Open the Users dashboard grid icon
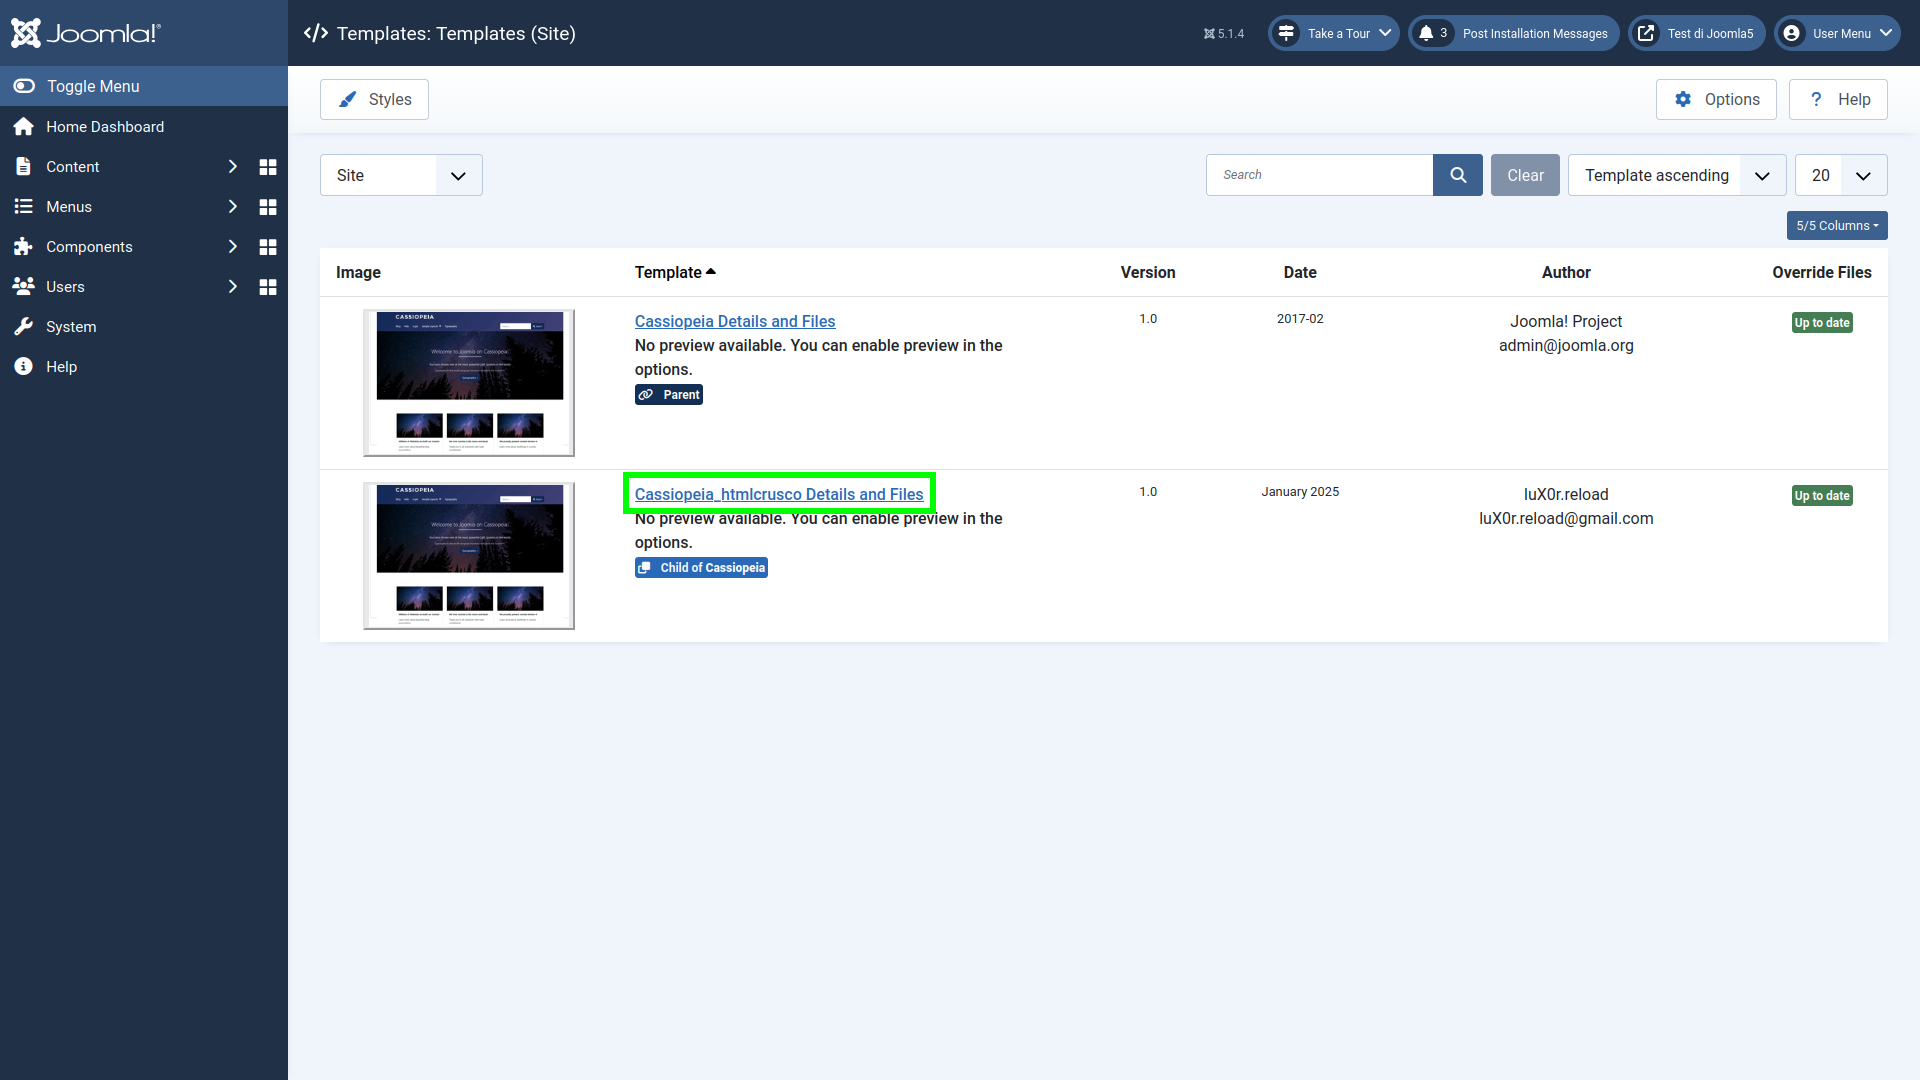The width and height of the screenshot is (1920, 1080). point(267,286)
